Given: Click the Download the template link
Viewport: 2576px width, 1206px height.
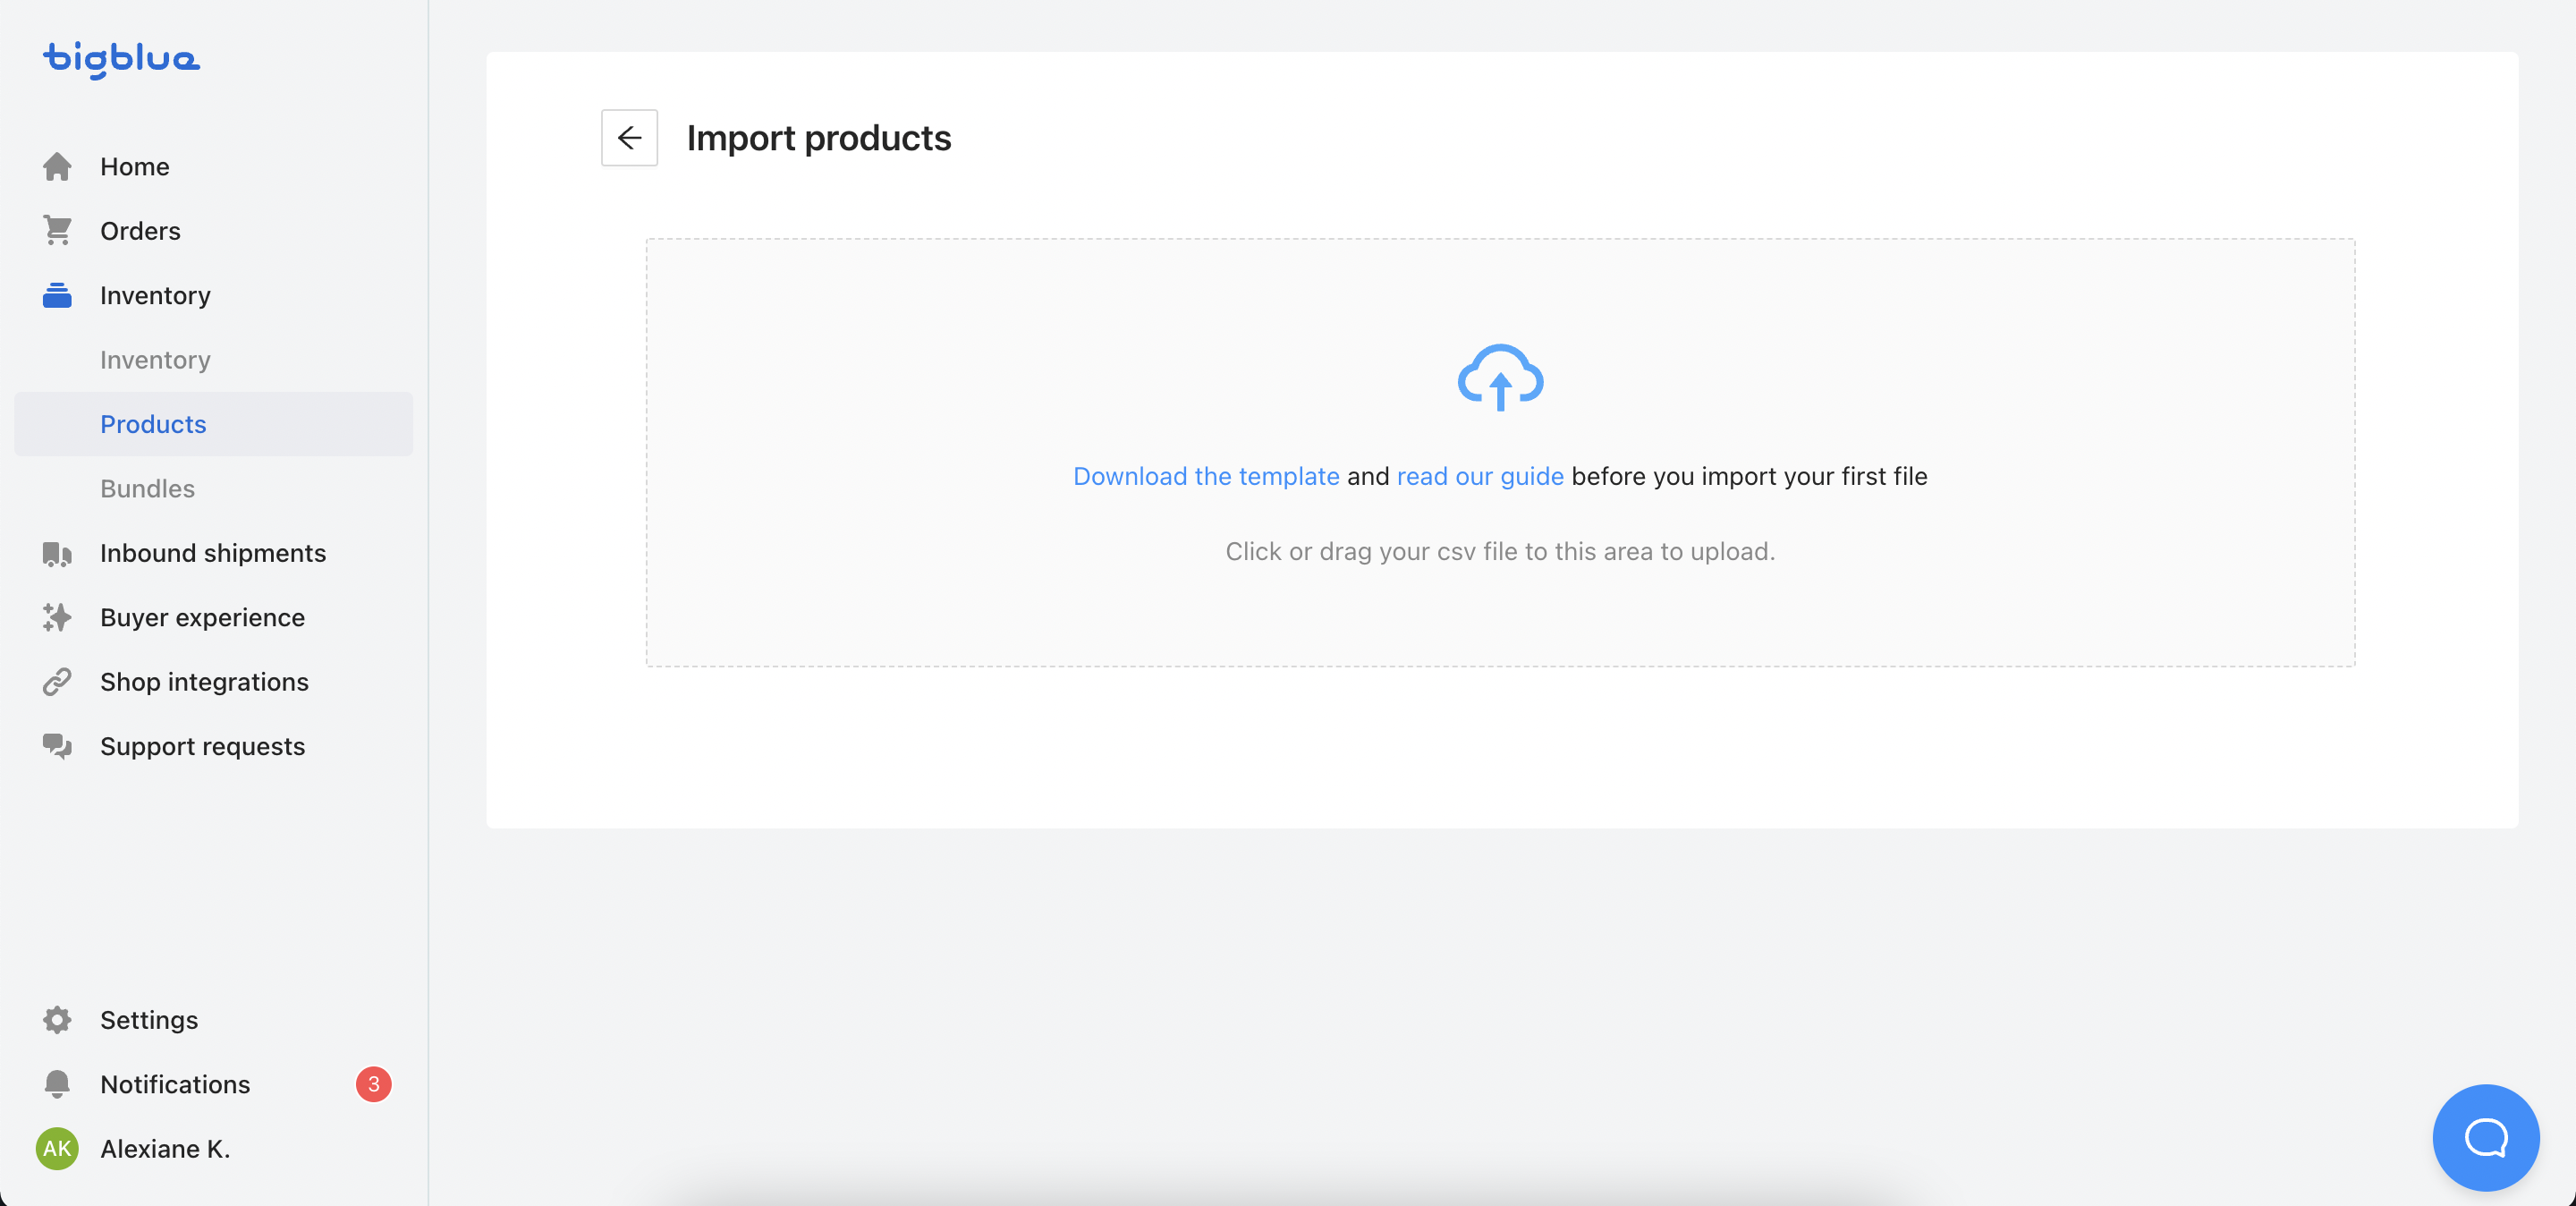Looking at the screenshot, I should point(1205,477).
